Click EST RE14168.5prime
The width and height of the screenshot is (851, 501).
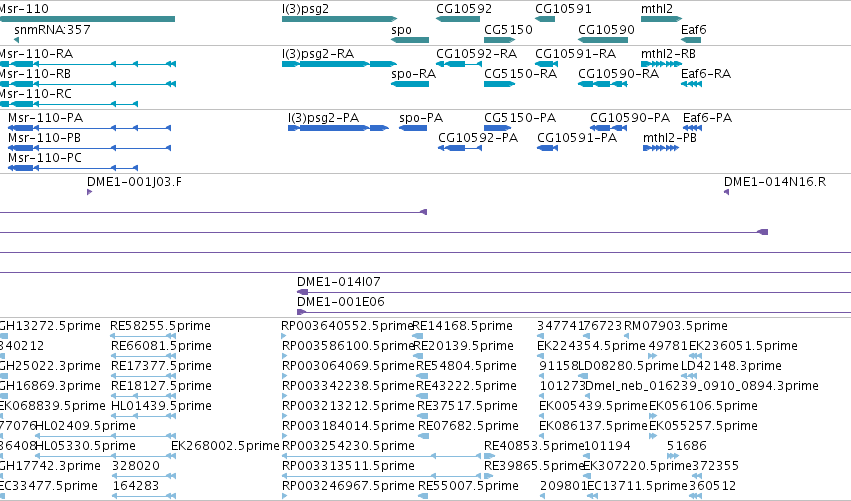462,326
